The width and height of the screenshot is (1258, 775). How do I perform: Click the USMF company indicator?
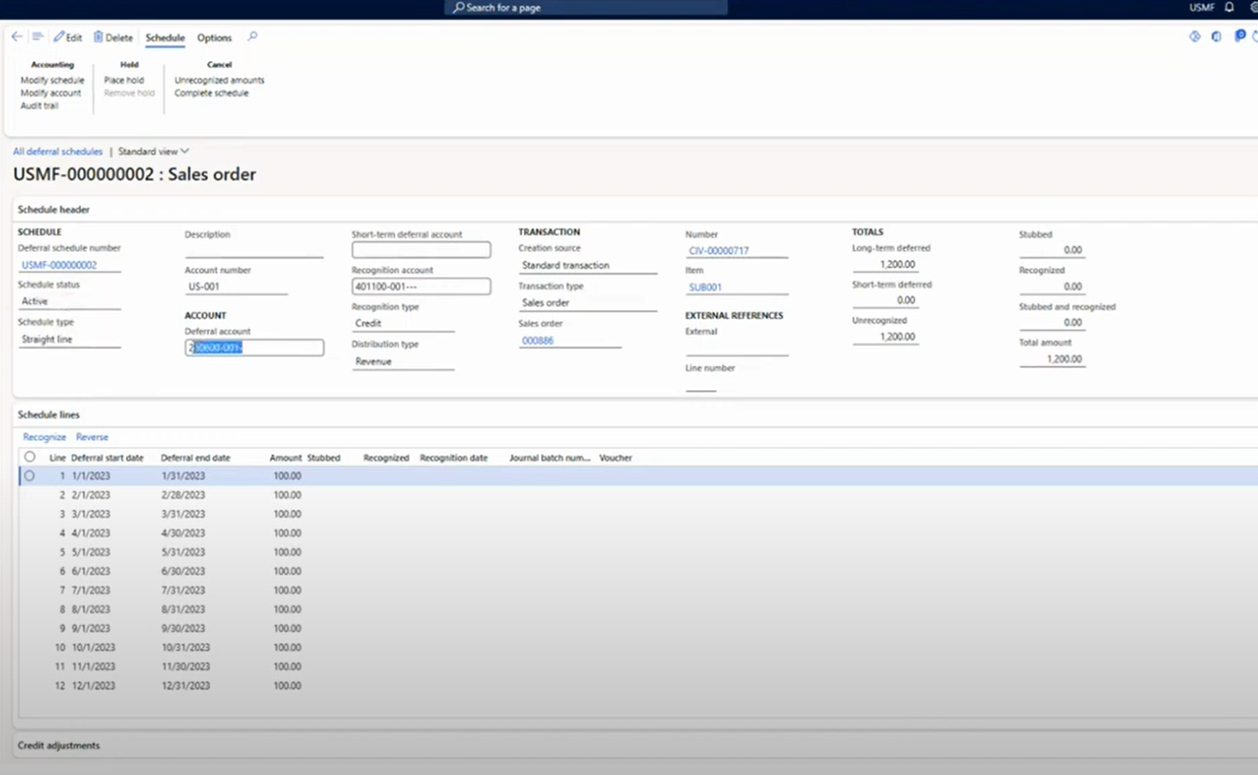1201,7
